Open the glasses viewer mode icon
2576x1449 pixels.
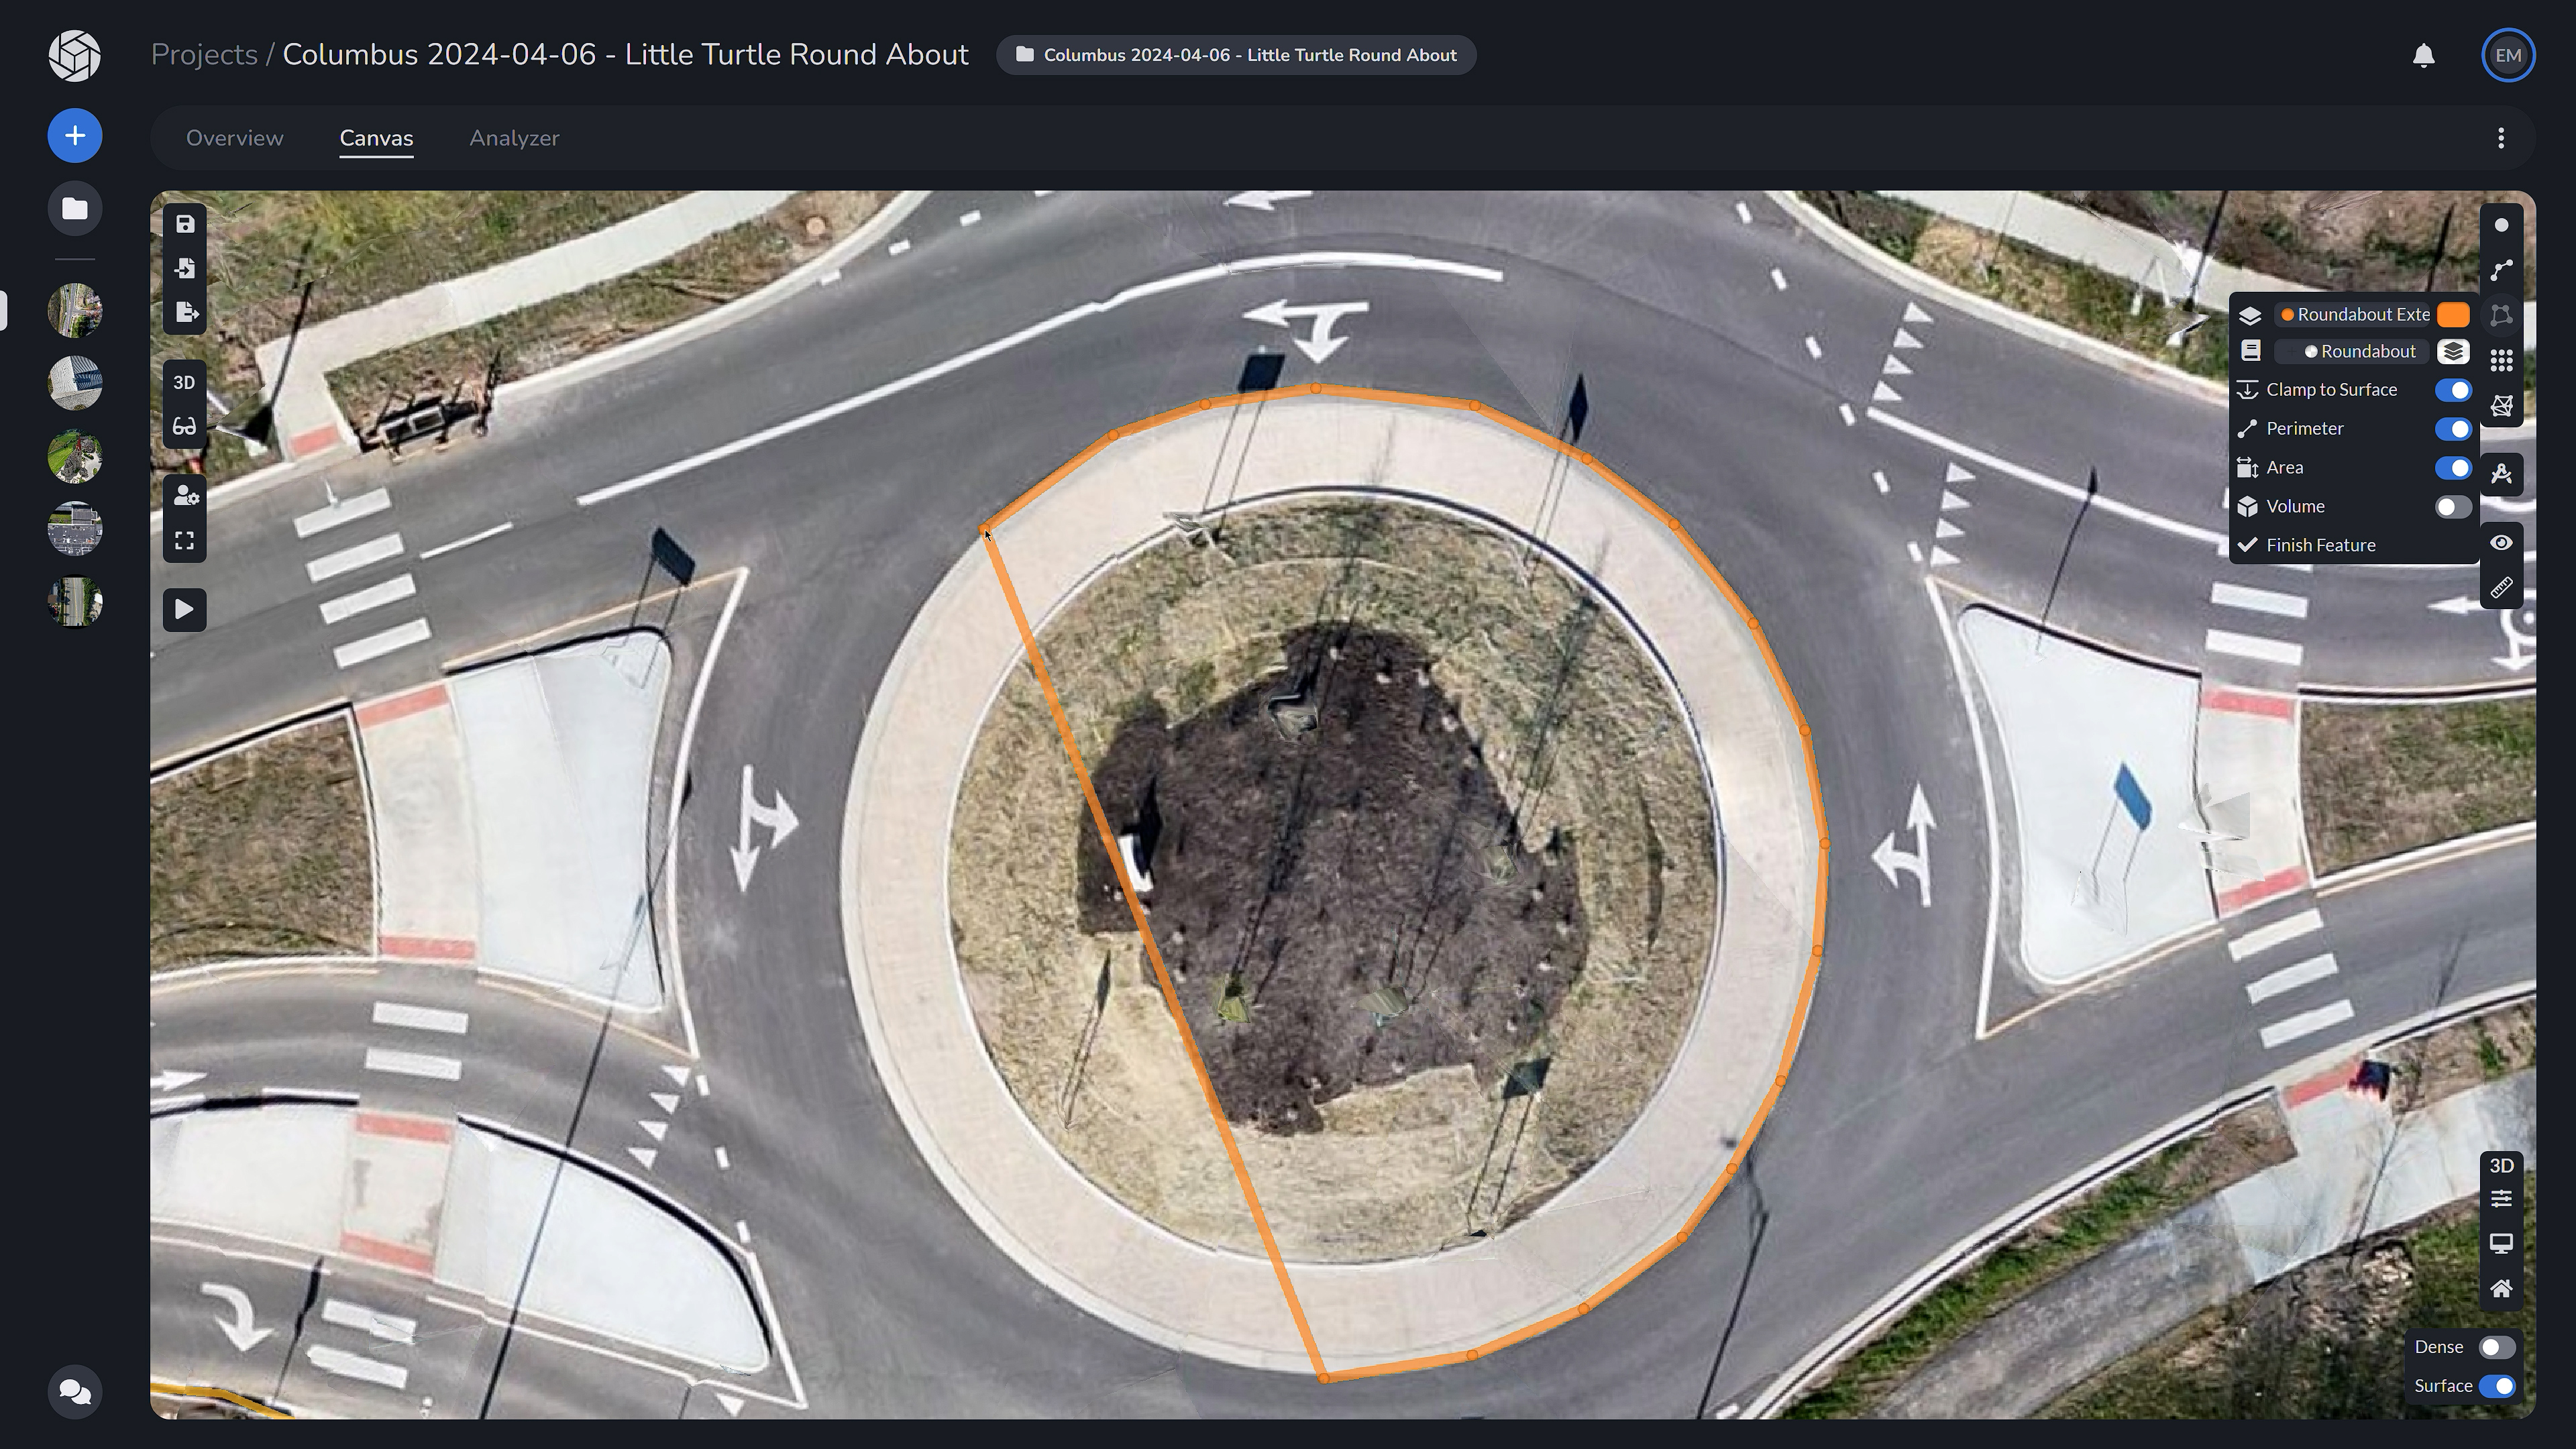(185, 427)
